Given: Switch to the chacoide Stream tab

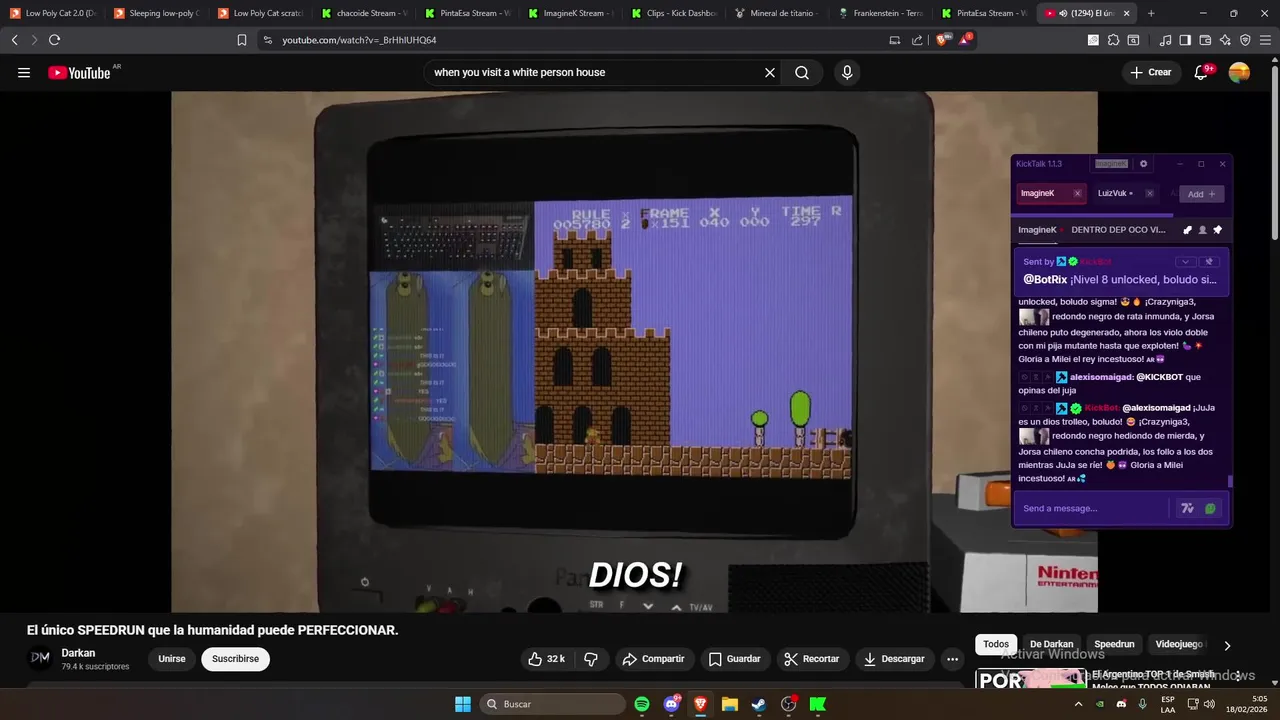Looking at the screenshot, I should [x=364, y=13].
